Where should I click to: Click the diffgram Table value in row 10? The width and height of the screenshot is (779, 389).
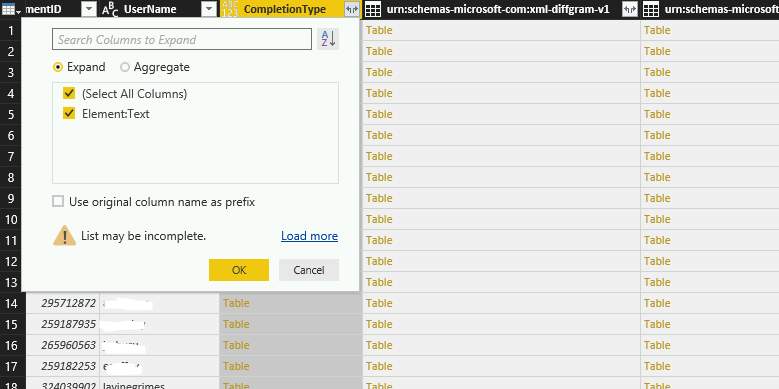click(x=379, y=219)
